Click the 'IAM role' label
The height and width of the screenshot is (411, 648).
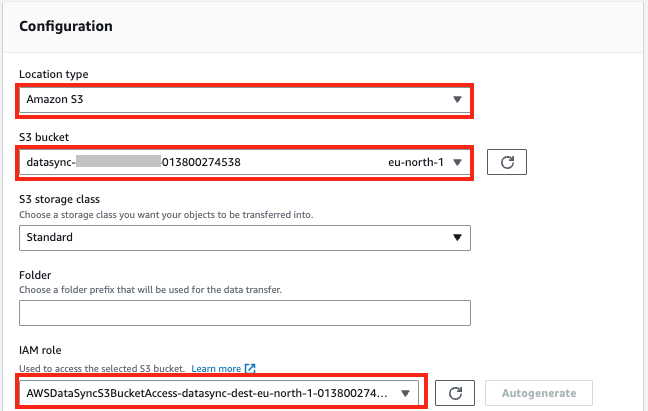40,350
